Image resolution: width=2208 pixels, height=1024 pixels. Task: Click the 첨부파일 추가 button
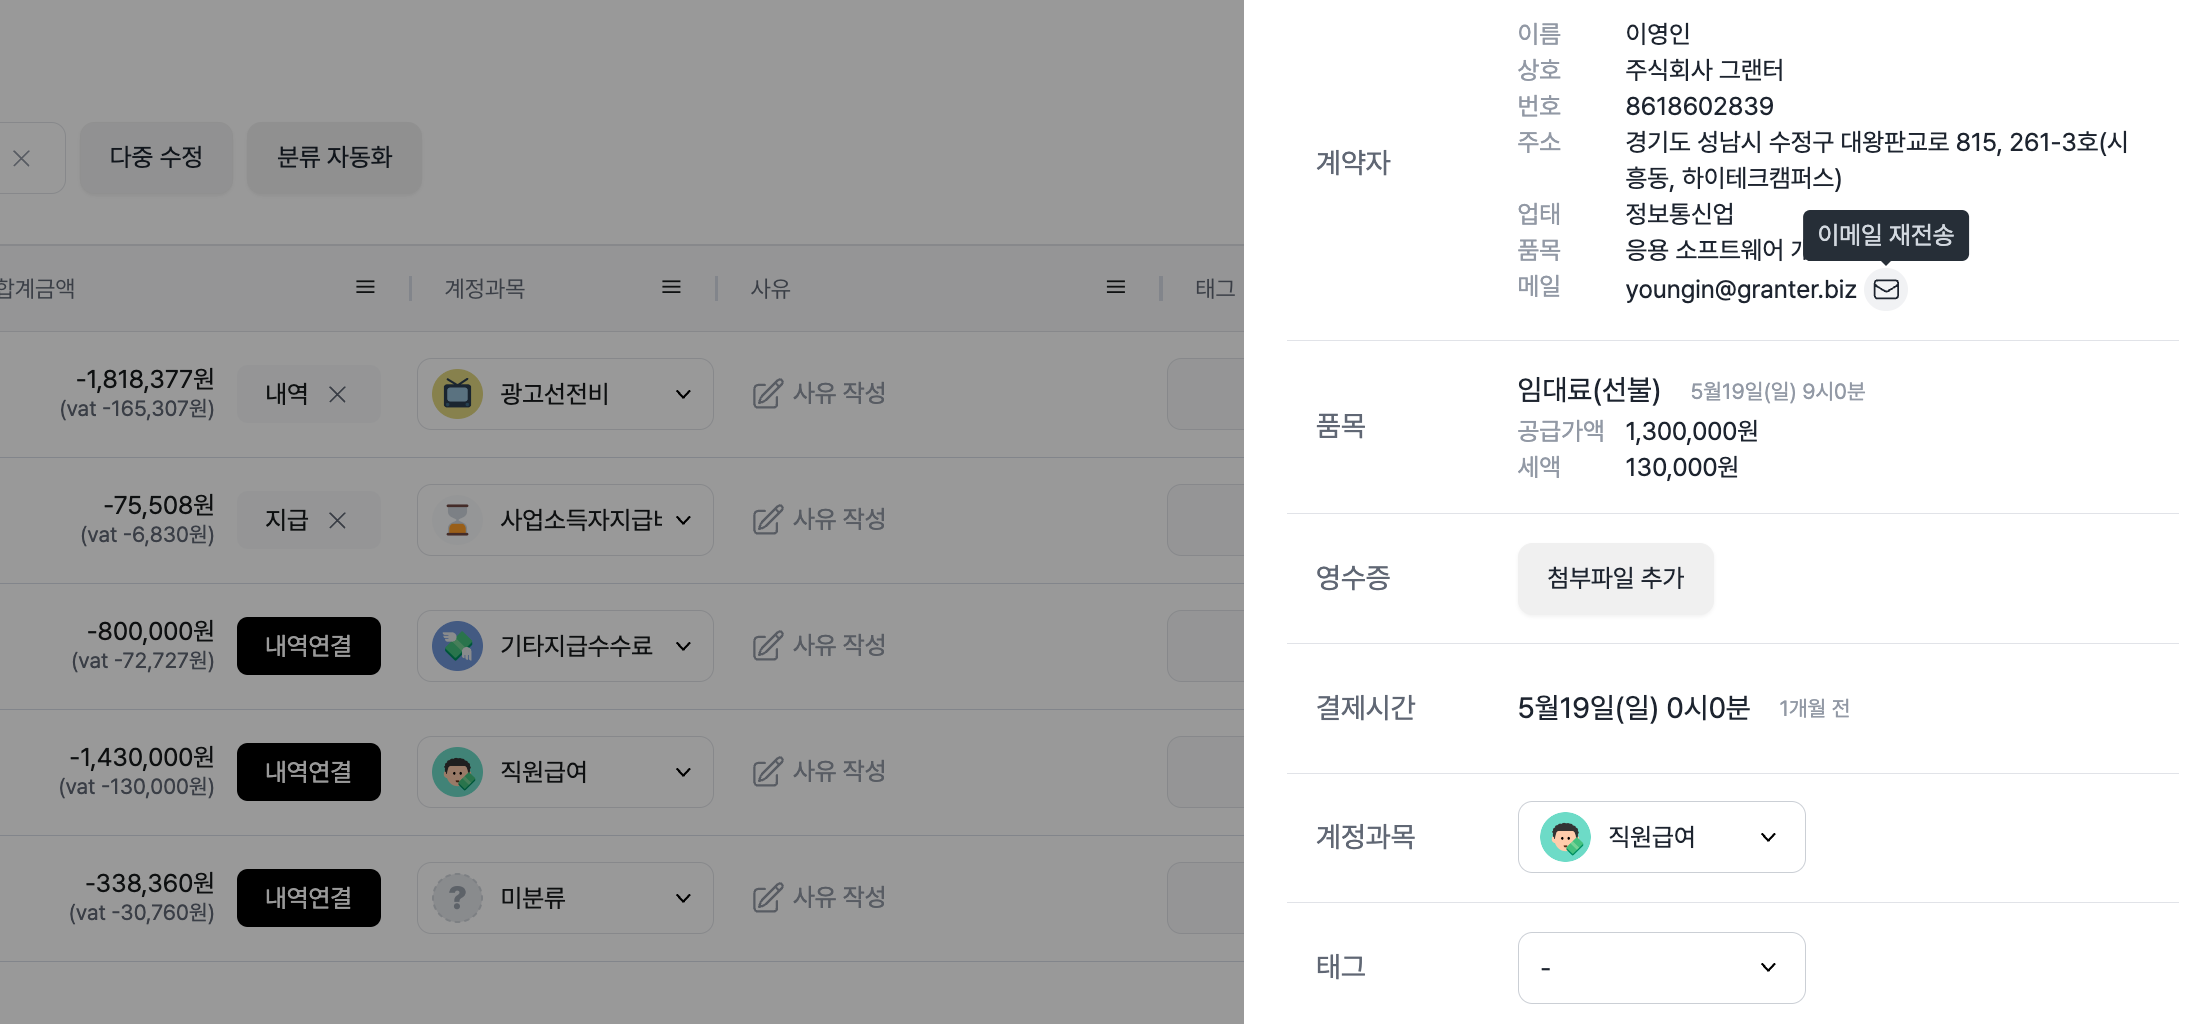1615,578
